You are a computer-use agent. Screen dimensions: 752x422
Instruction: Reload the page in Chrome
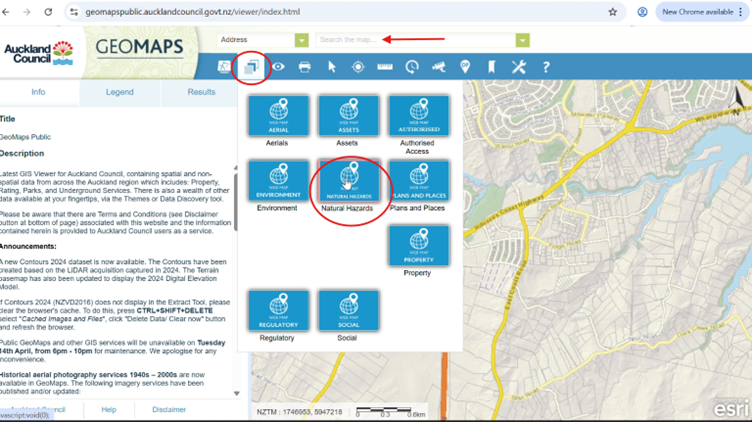[x=48, y=12]
